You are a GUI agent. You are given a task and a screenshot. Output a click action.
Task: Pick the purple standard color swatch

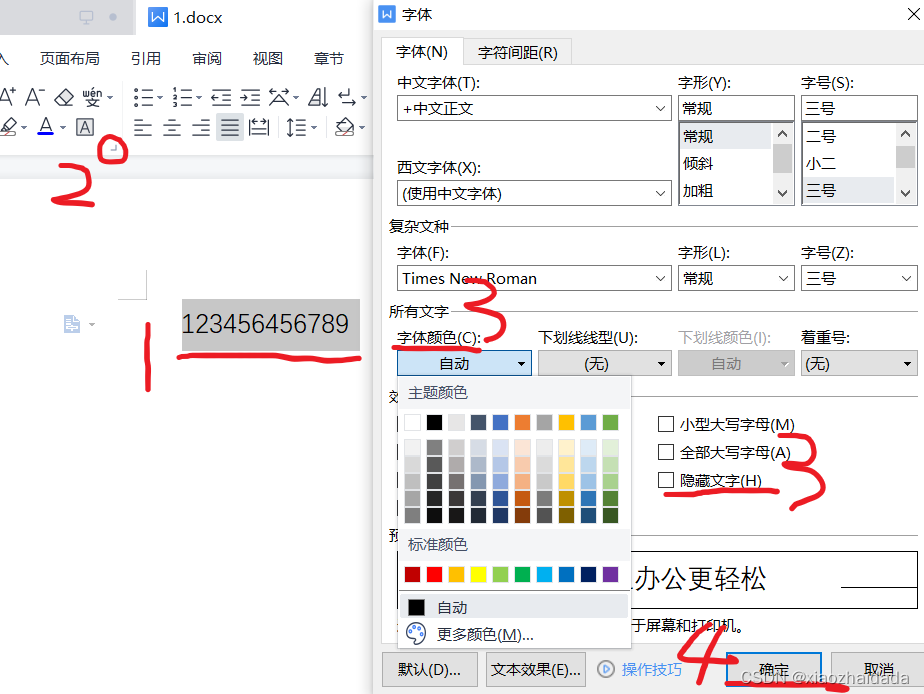(610, 574)
